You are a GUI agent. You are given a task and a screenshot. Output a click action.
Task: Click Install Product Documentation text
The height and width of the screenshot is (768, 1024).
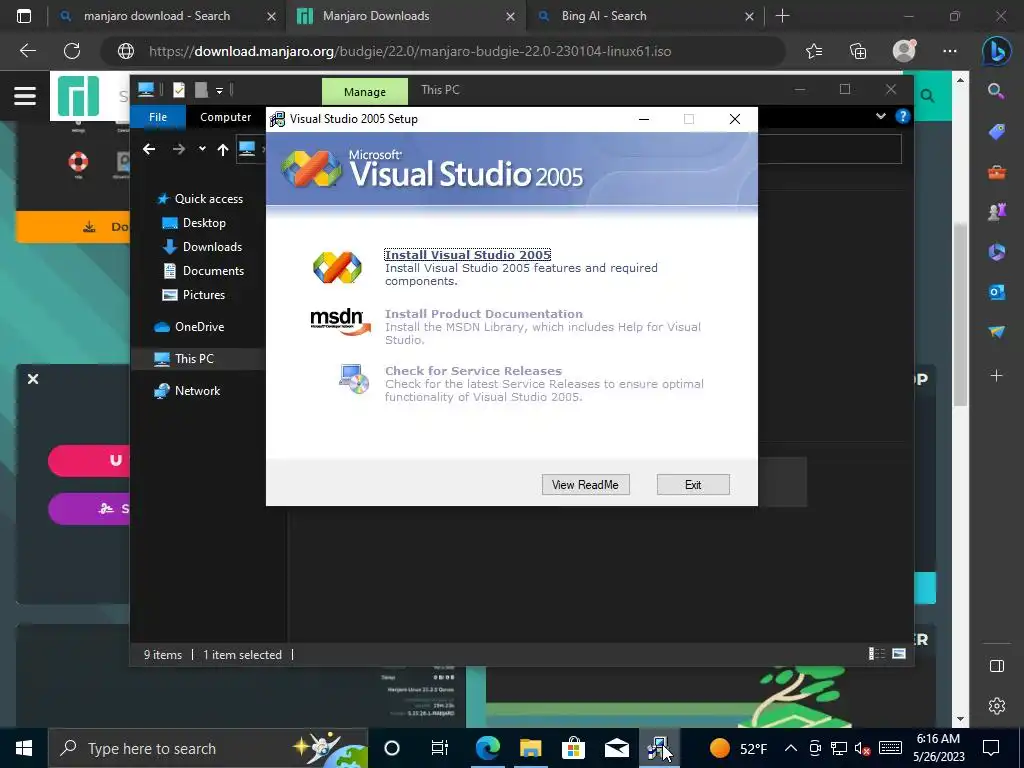(483, 313)
